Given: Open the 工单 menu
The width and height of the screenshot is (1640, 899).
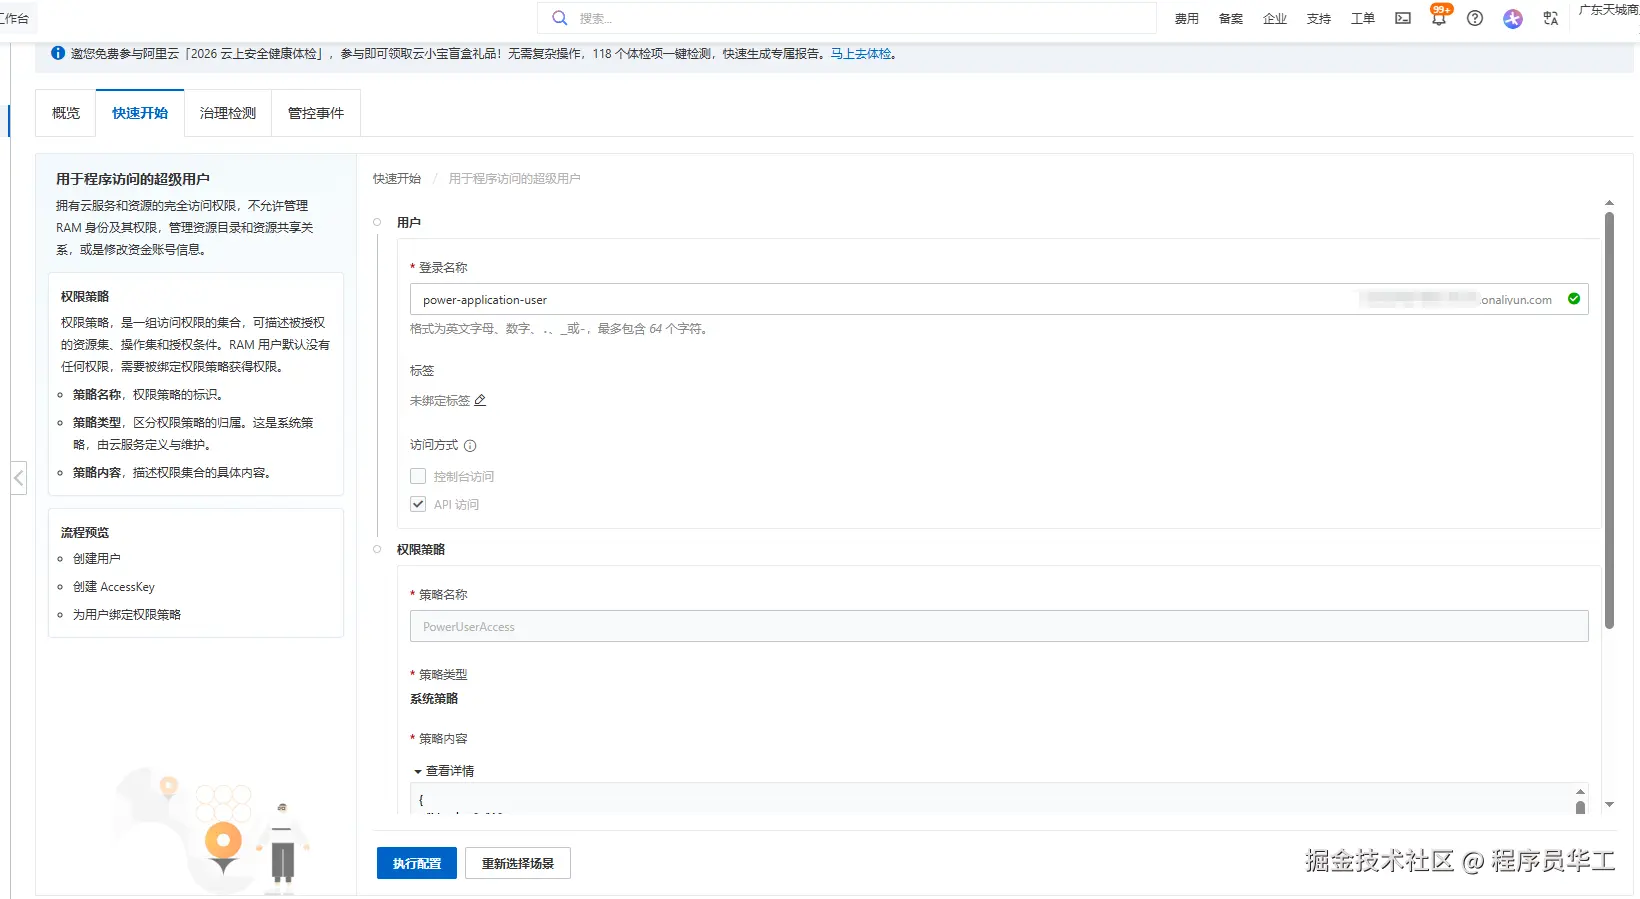Looking at the screenshot, I should coord(1363,19).
